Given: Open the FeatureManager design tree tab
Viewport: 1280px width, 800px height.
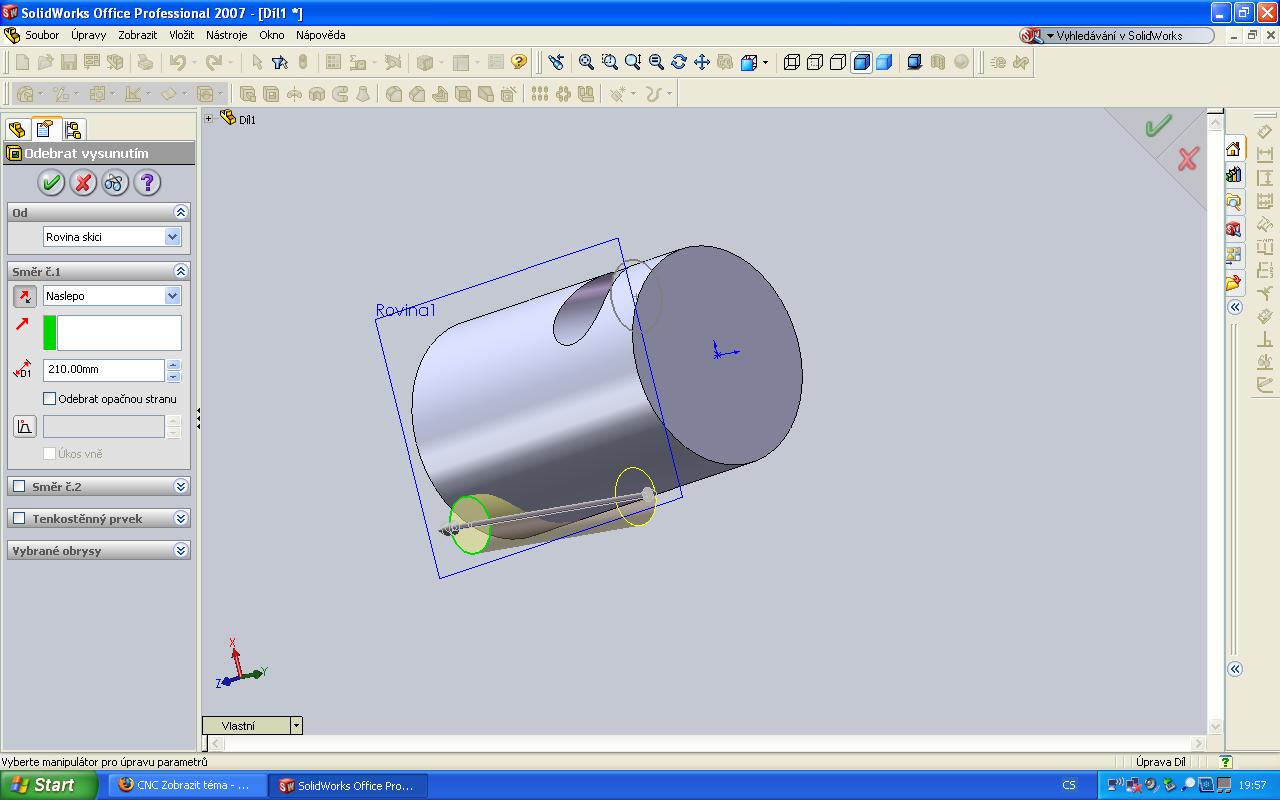Looking at the screenshot, I should click(x=16, y=129).
